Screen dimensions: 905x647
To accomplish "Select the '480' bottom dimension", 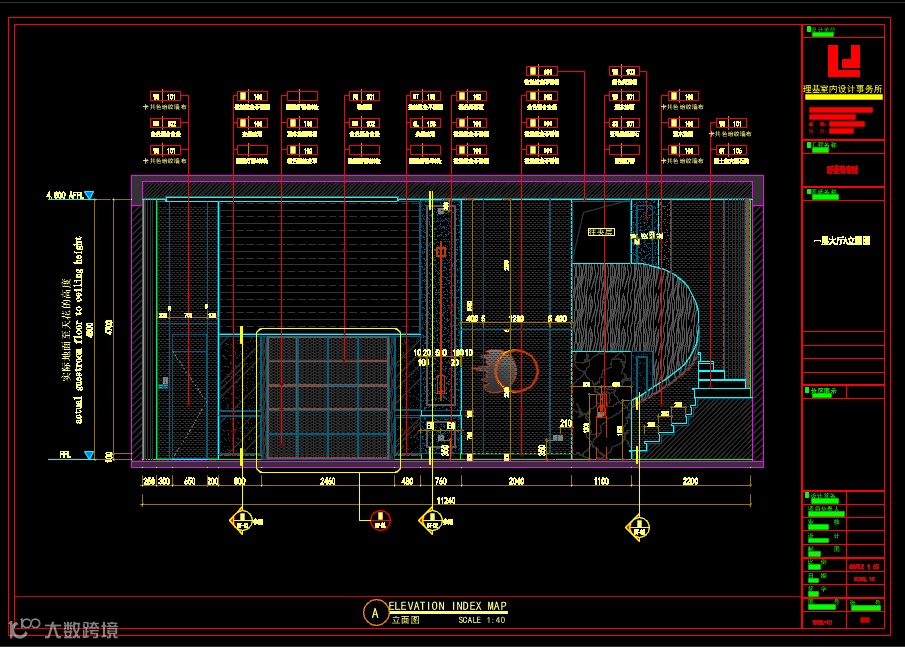I will [407, 481].
